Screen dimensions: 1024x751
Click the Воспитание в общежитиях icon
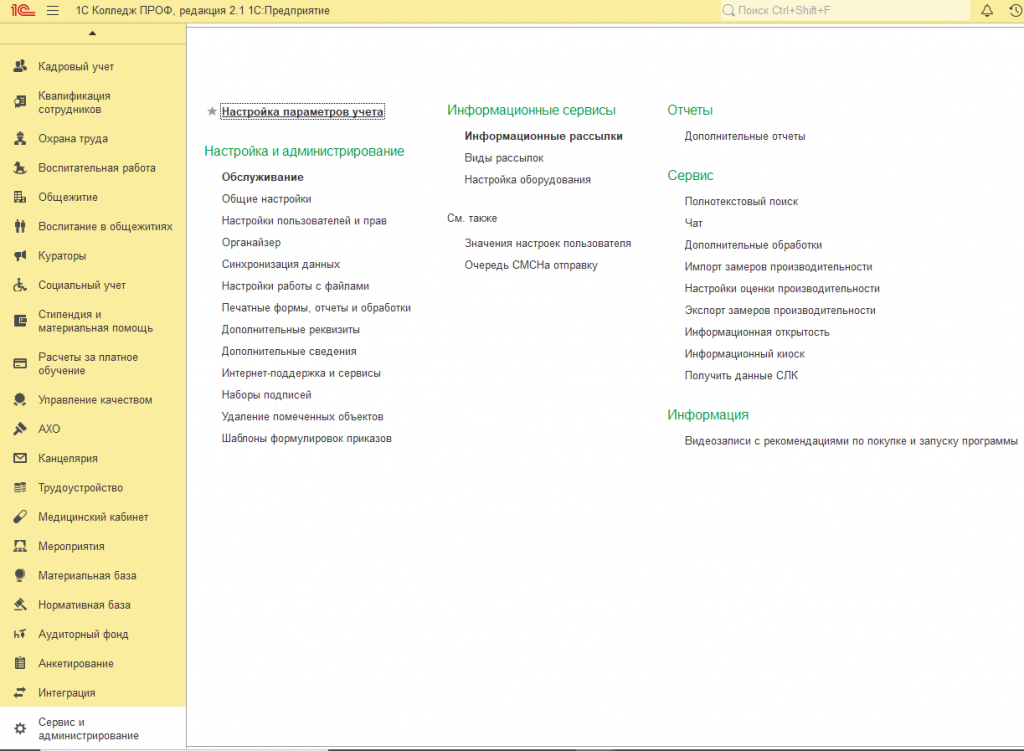pyautogui.click(x=20, y=227)
